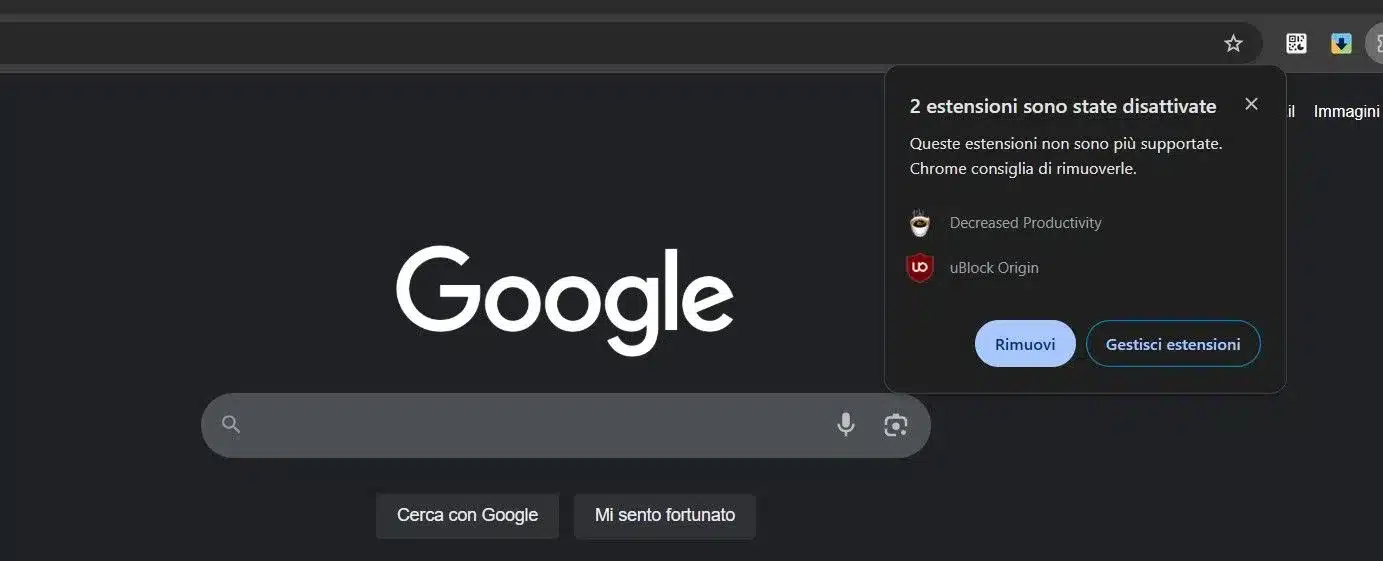Click Mi sento fortunato button

tap(665, 516)
